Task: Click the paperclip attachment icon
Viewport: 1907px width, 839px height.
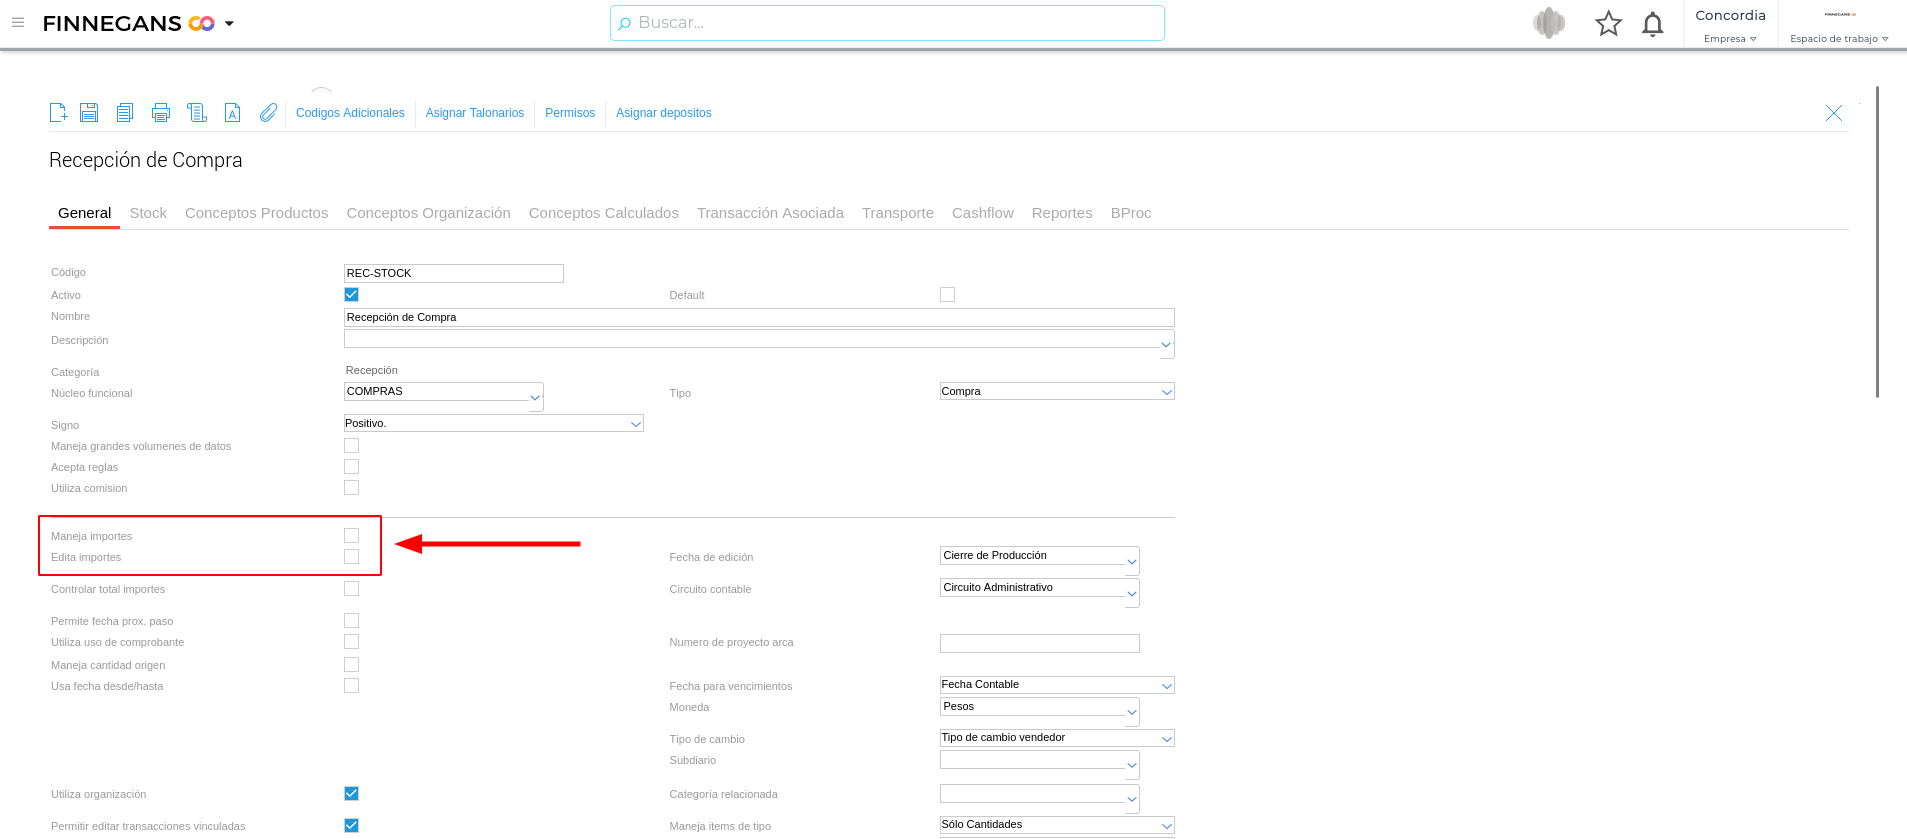Action: pos(268,113)
